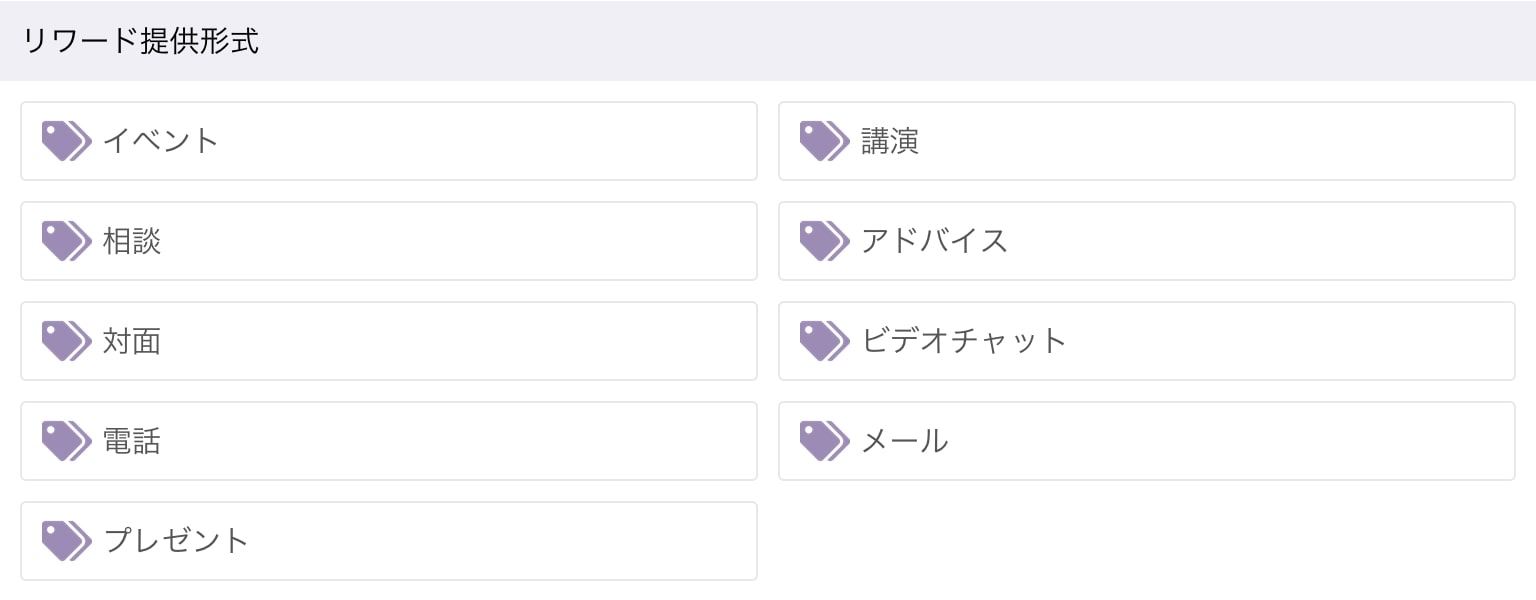Click the tag icon next to 電話
Screen dimensions: 1536x600
click(x=67, y=441)
